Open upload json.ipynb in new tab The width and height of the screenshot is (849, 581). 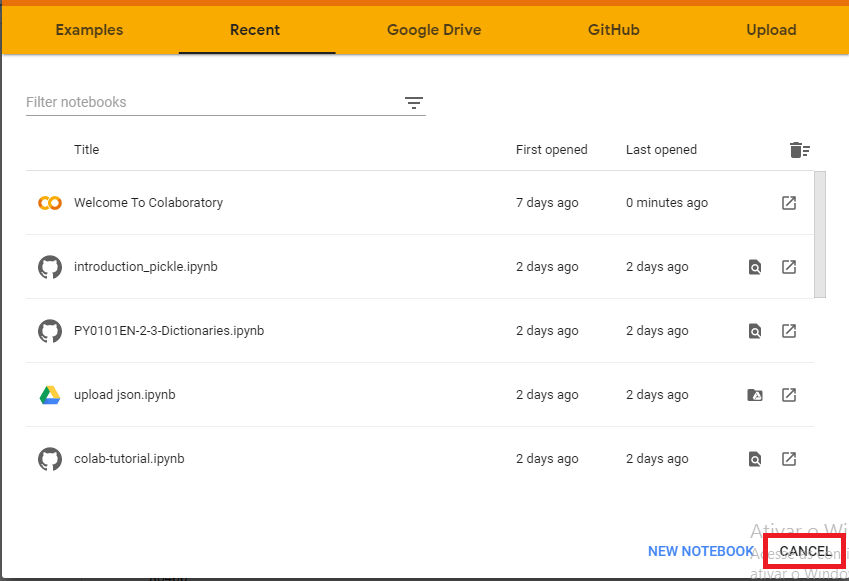[x=789, y=395]
